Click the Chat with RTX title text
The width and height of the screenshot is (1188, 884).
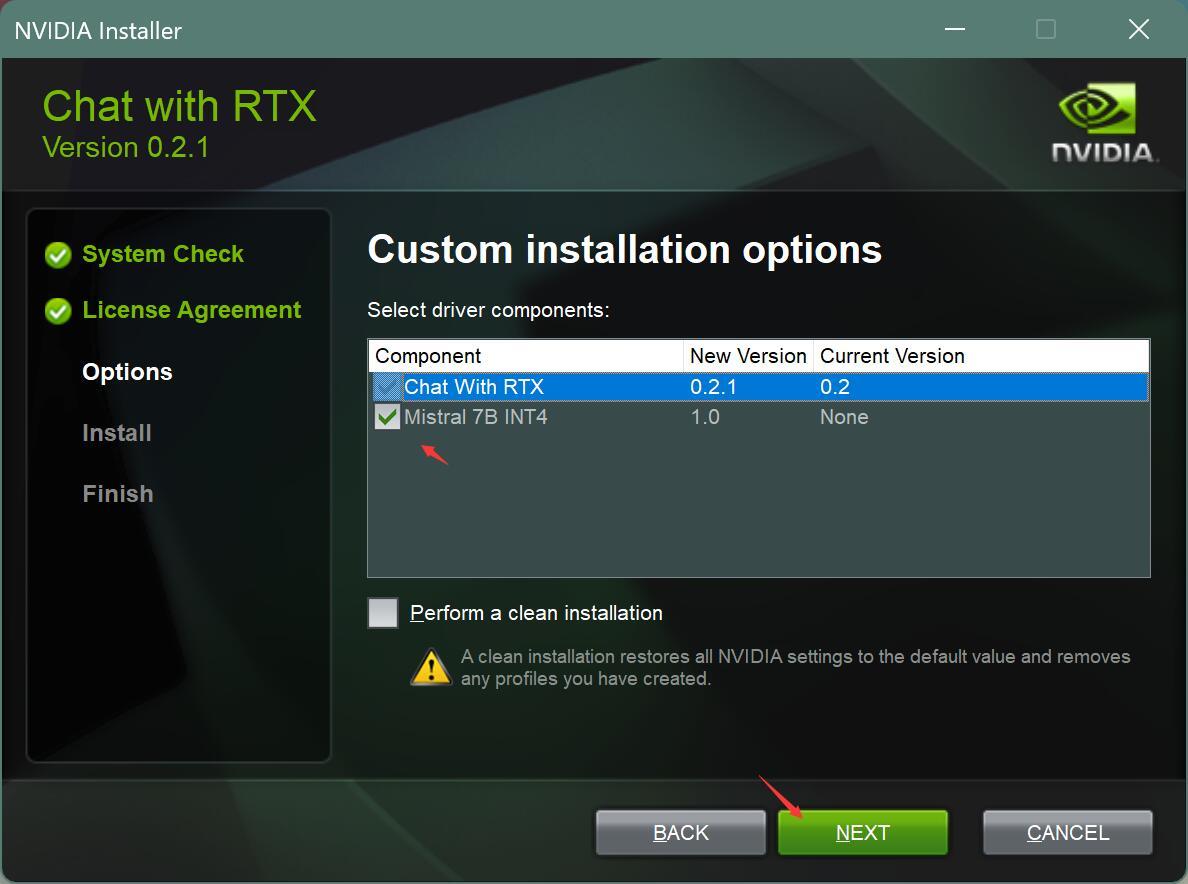(x=180, y=106)
